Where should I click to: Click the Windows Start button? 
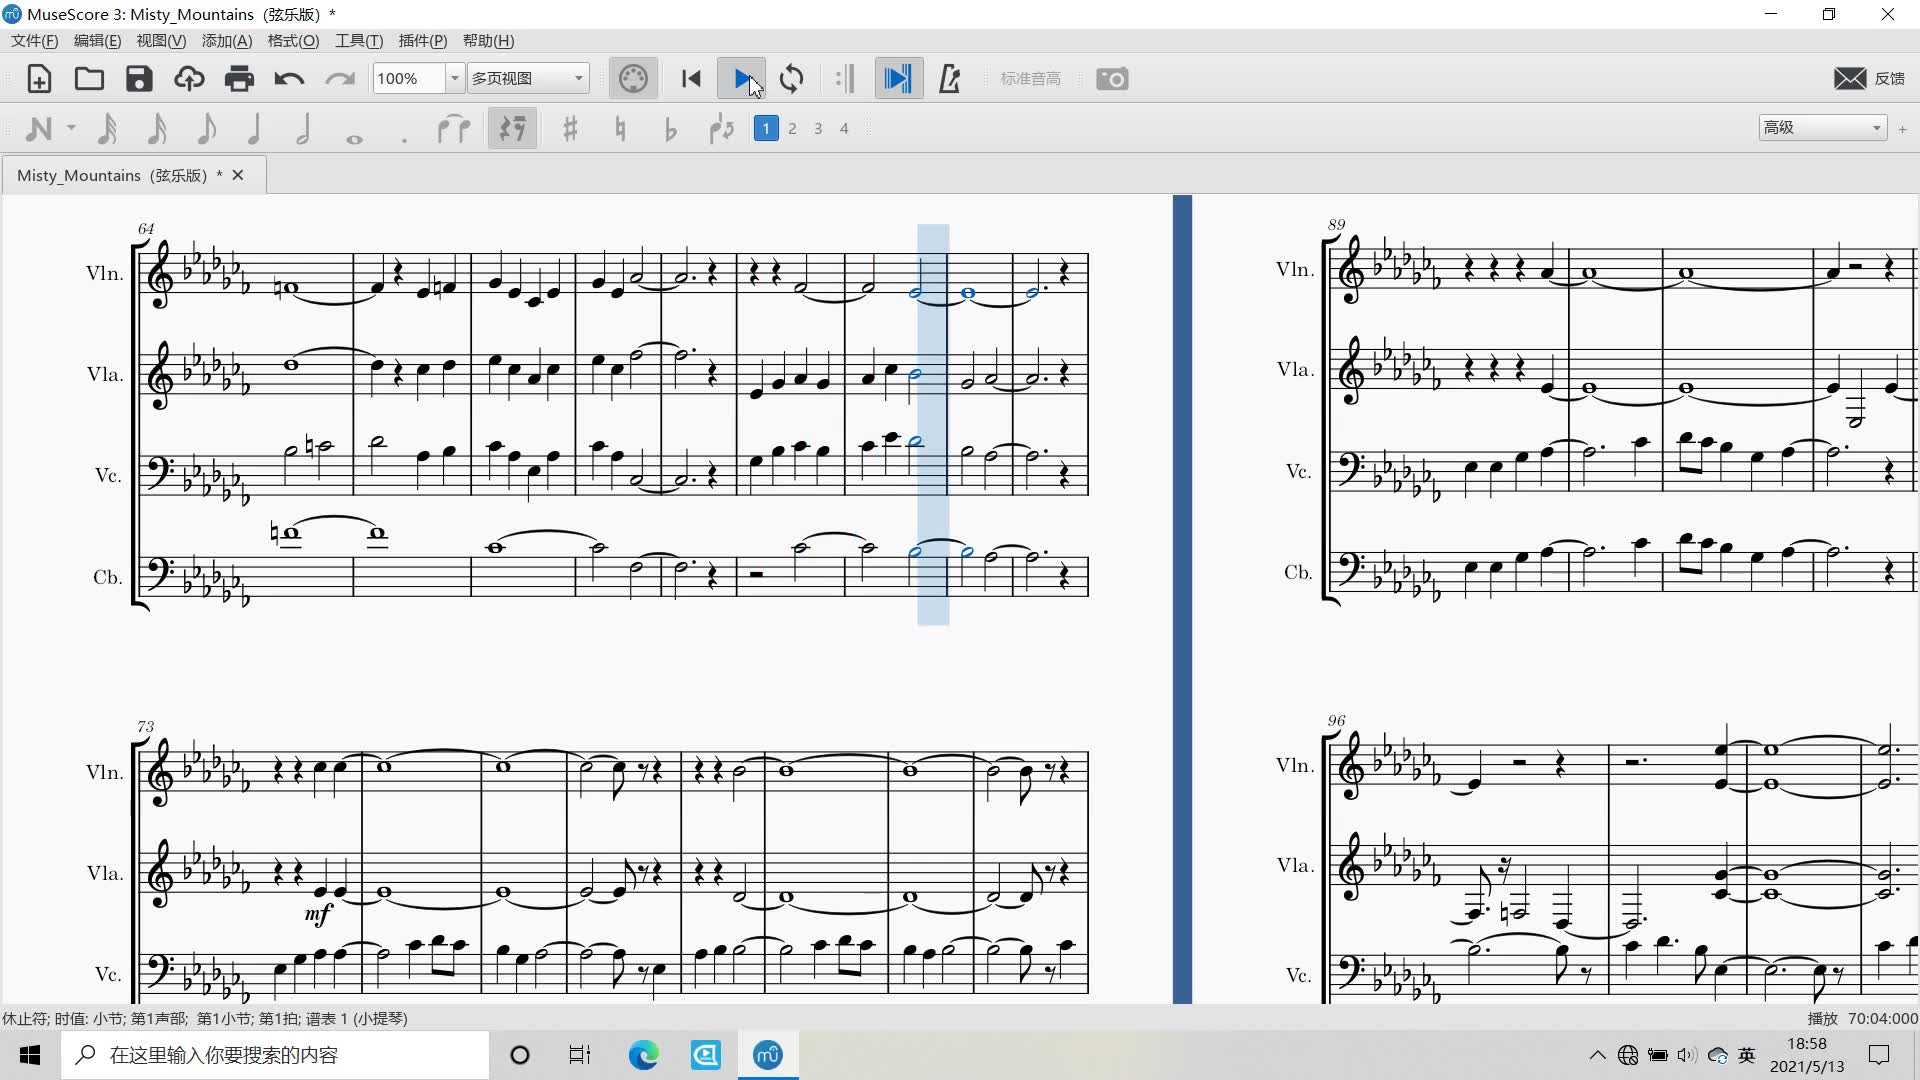coord(30,1055)
